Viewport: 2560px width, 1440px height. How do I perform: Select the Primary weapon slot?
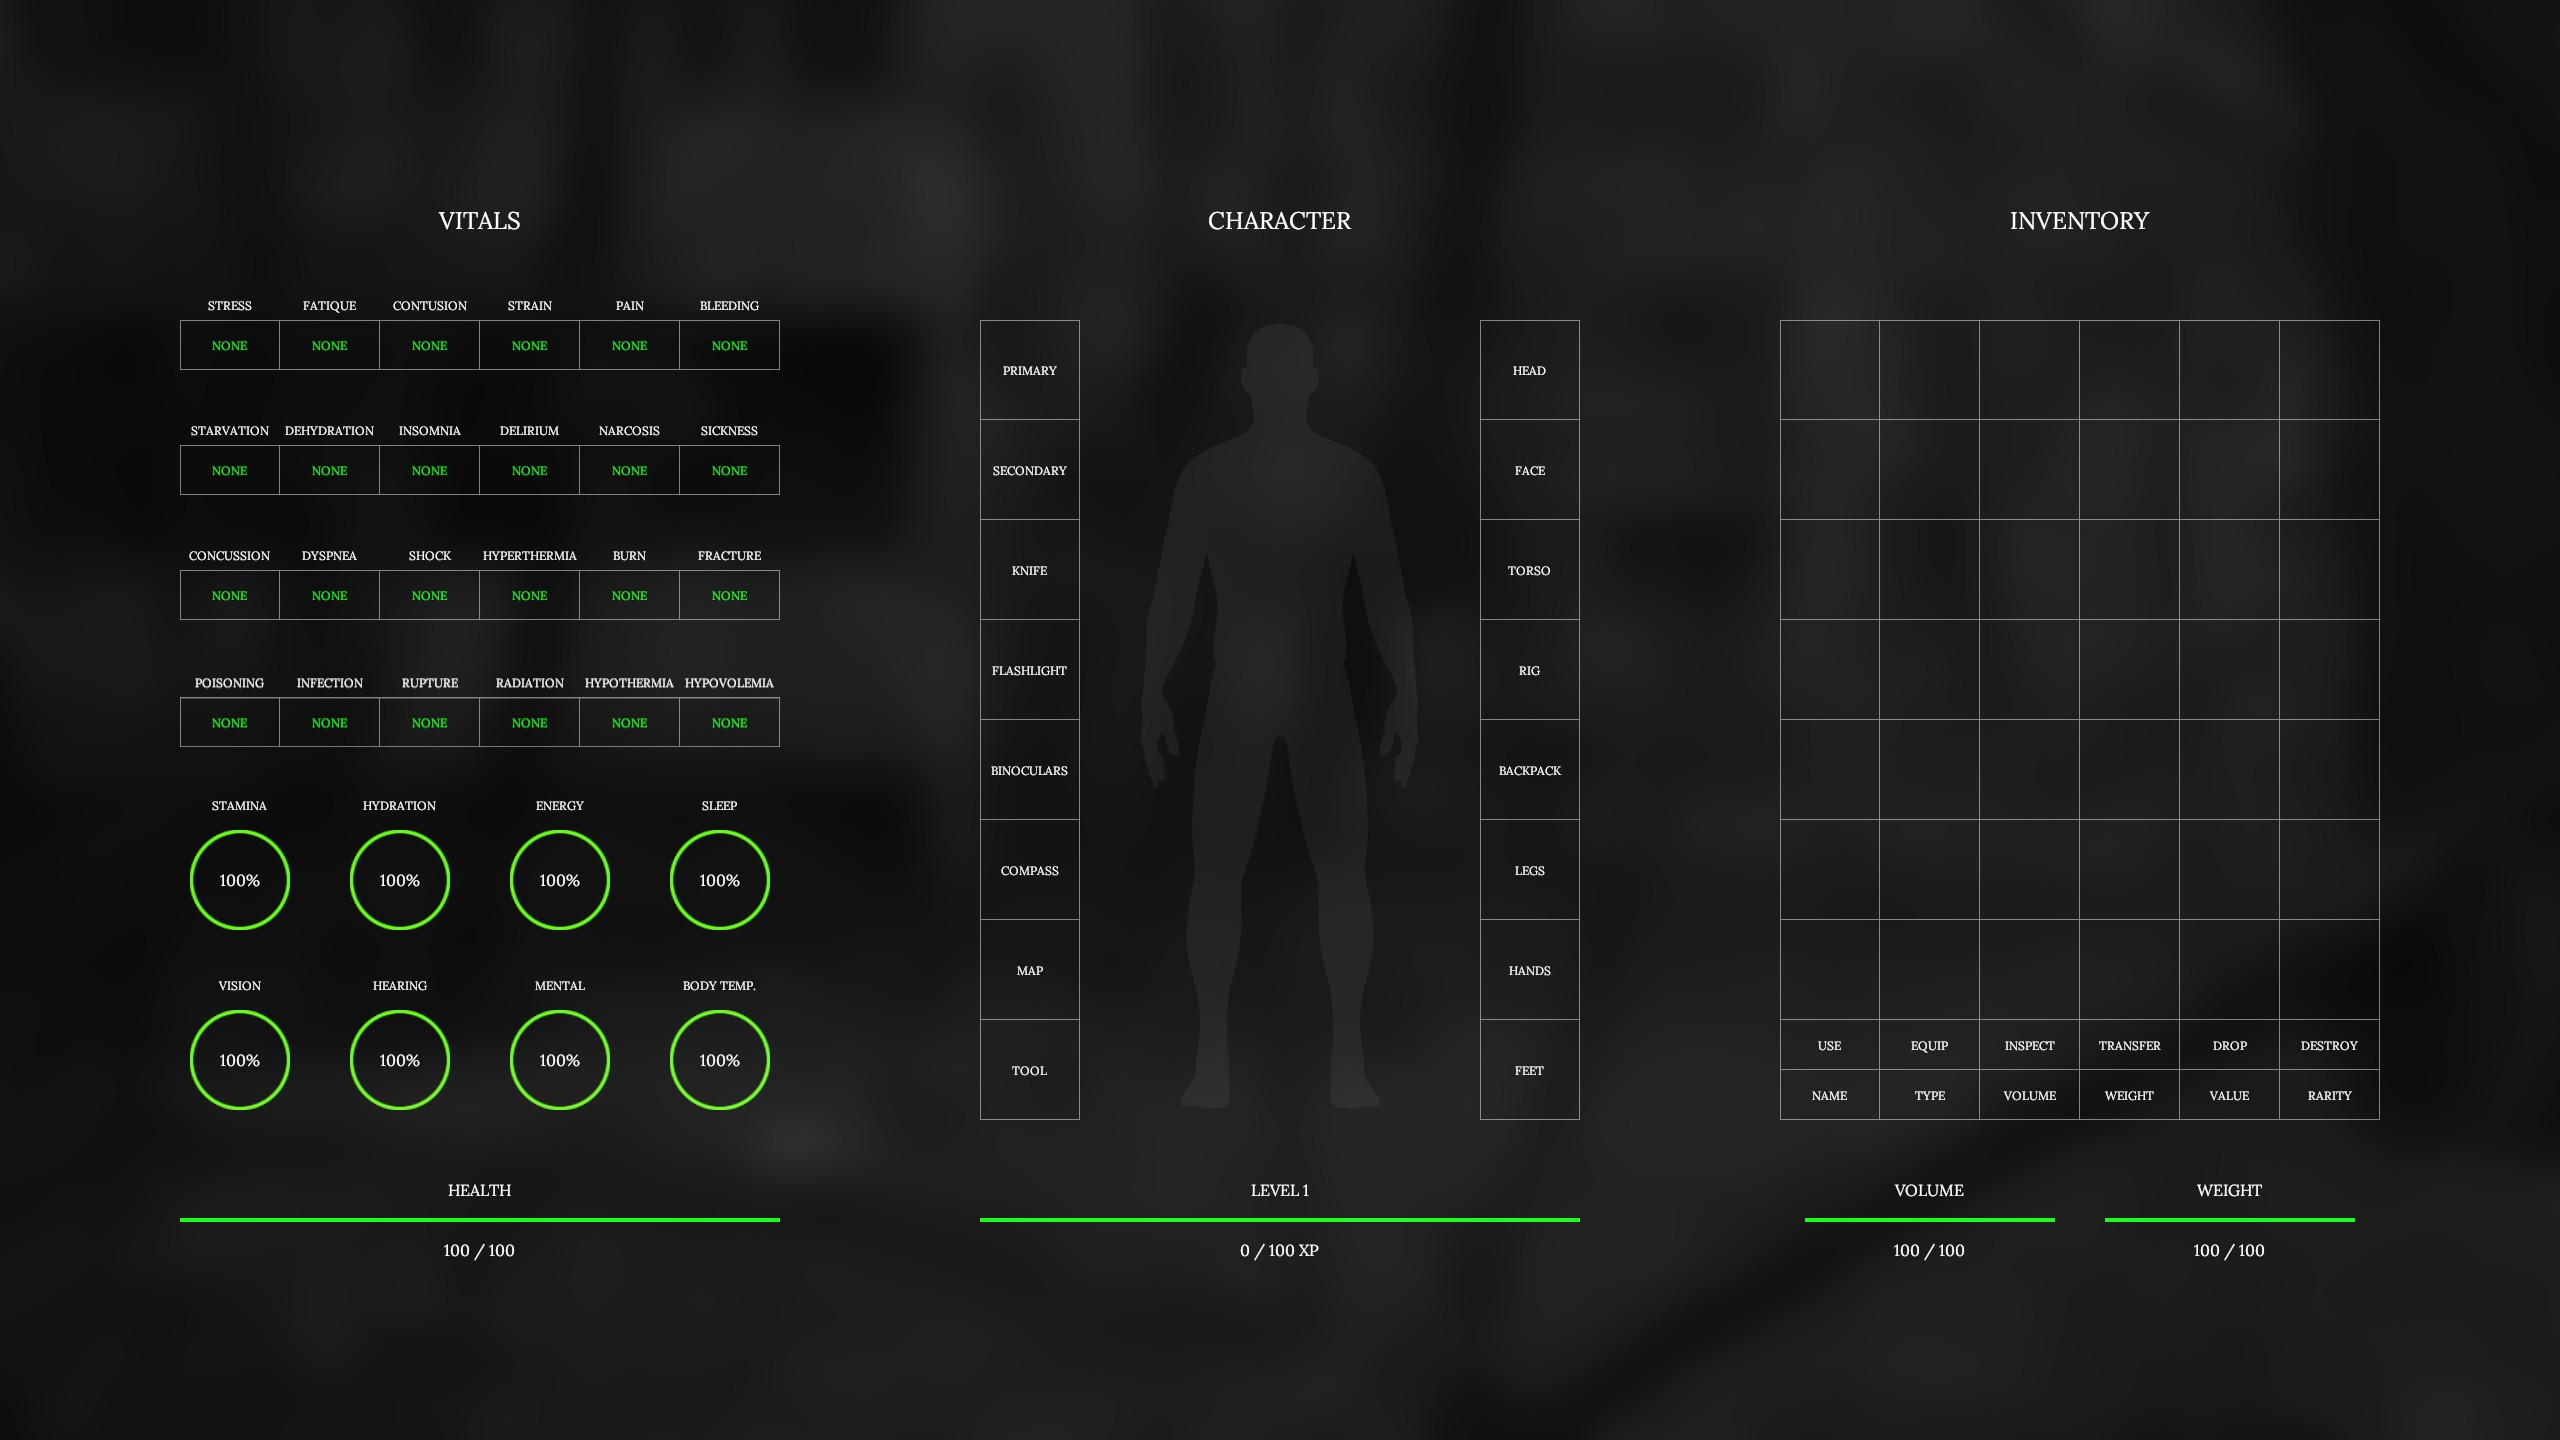(x=1029, y=370)
